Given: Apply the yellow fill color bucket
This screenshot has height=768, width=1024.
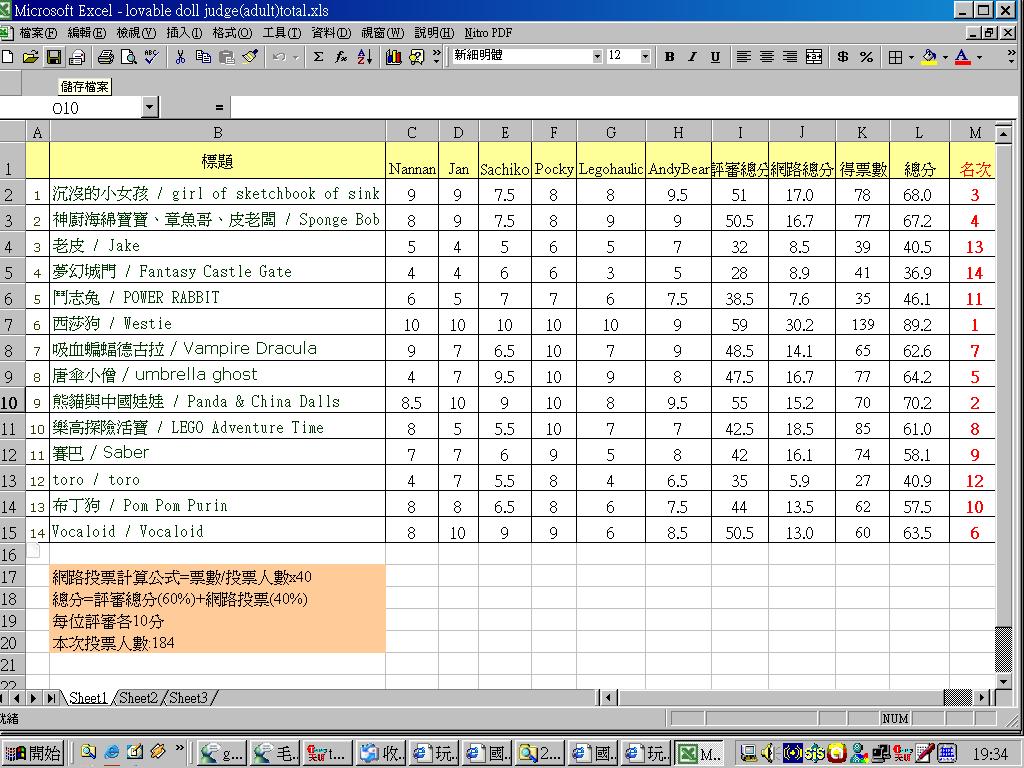Looking at the screenshot, I should click(x=929, y=57).
